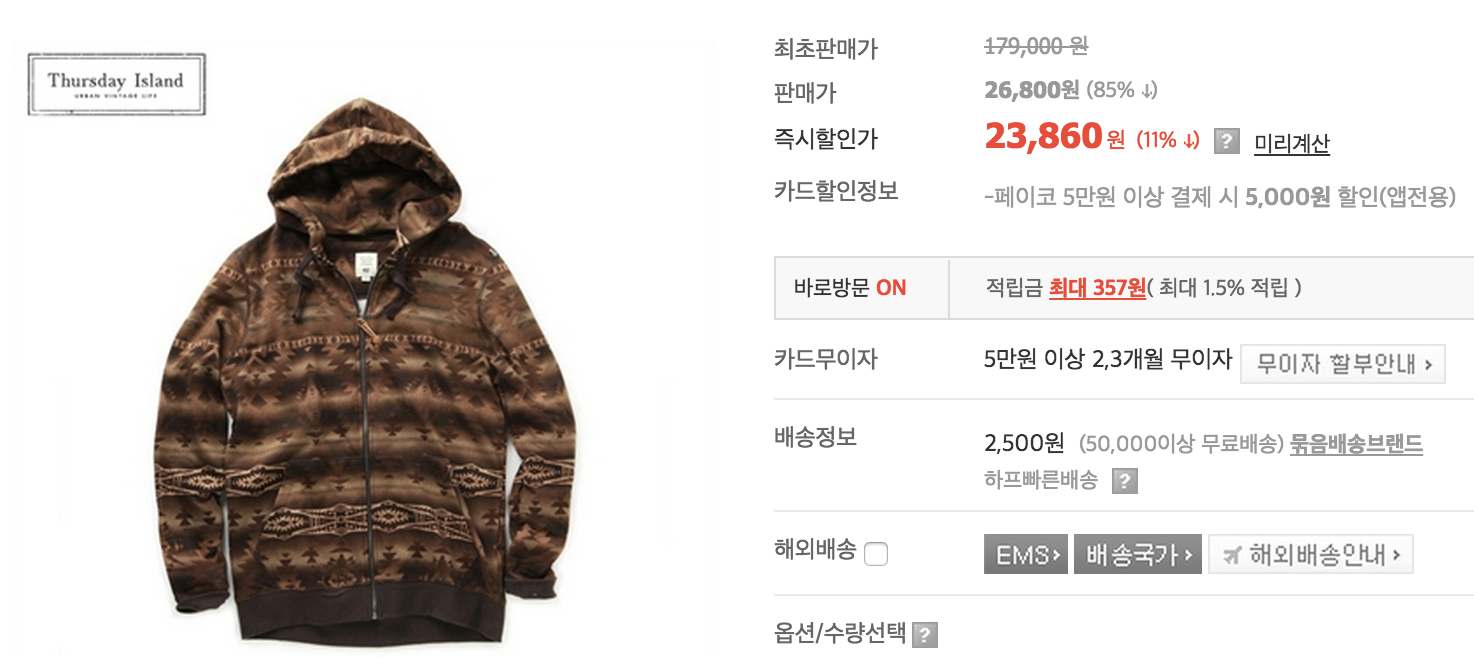Expand the EMS shipping info
This screenshot has width=1474, height=658.
coord(1026,554)
